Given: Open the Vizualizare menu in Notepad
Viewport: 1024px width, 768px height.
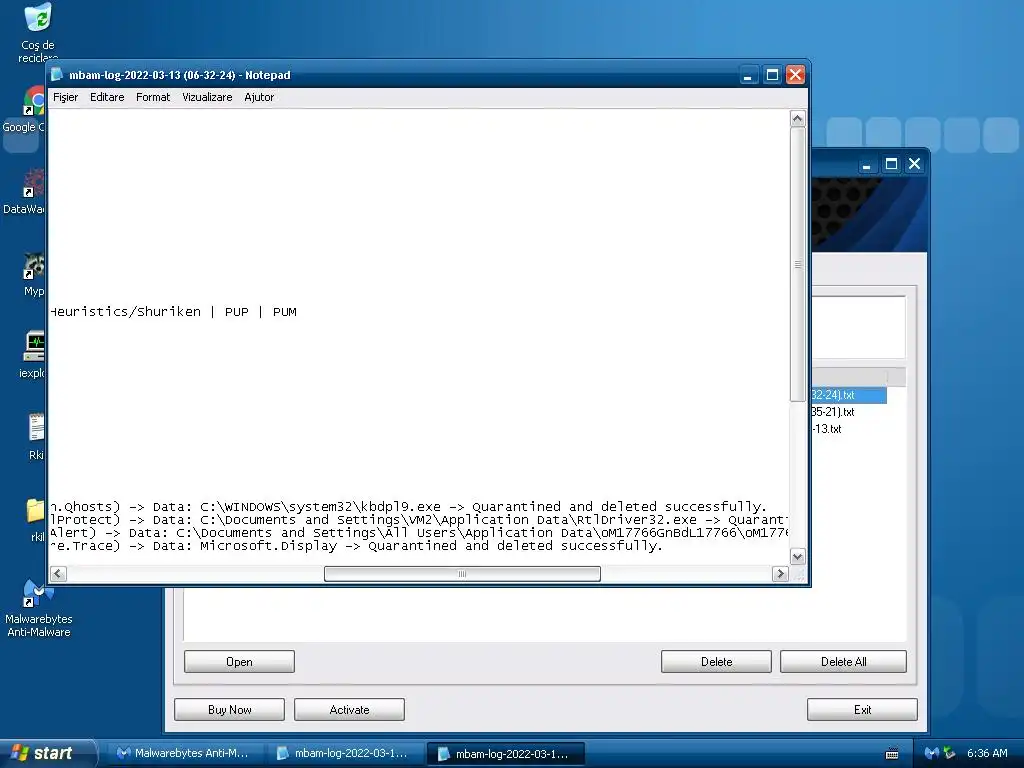Looking at the screenshot, I should coord(207,97).
